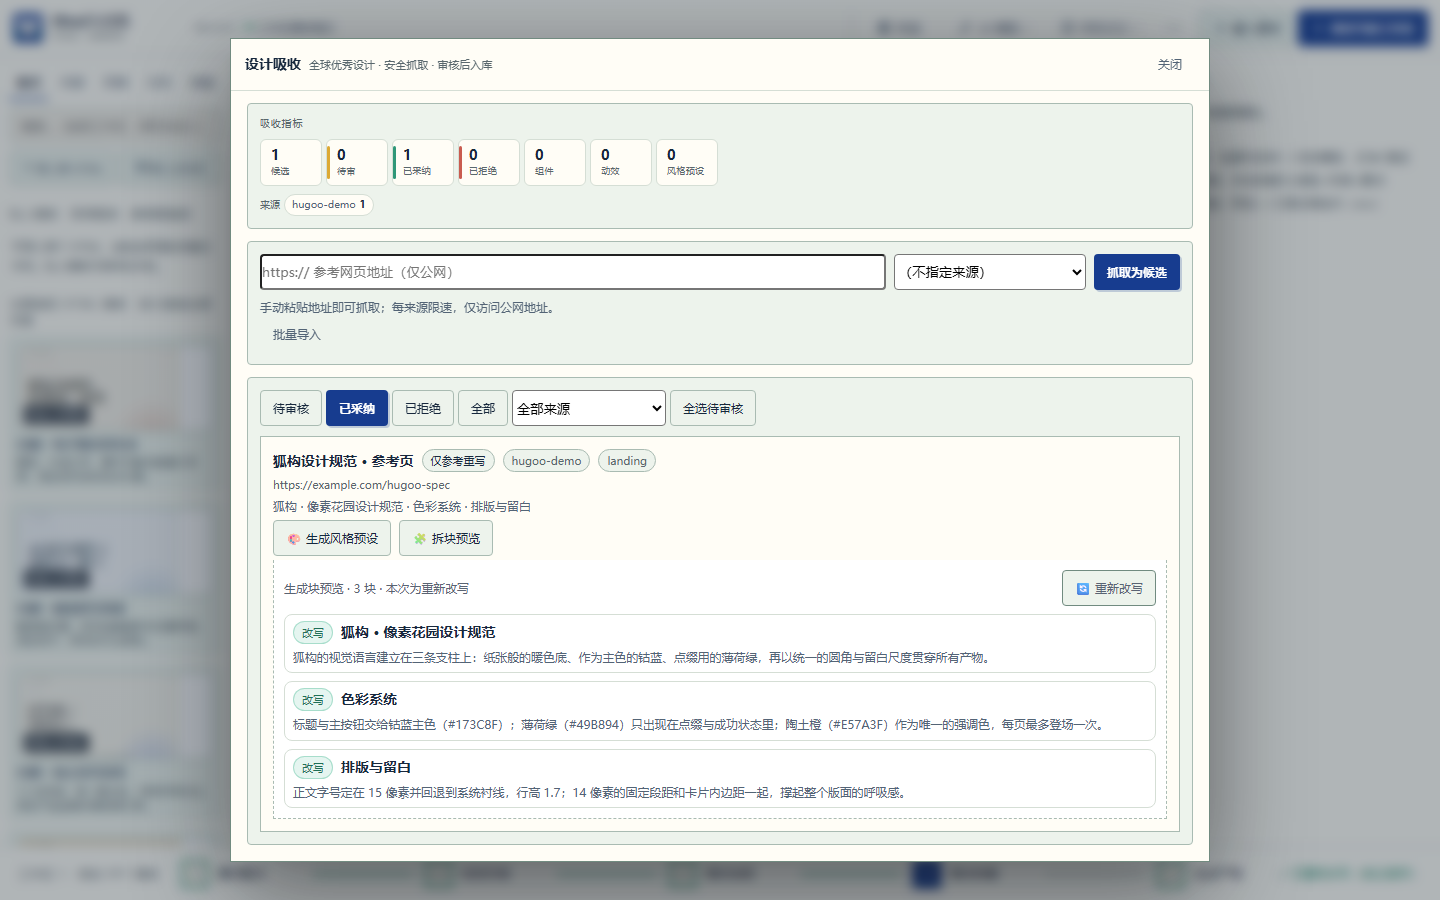Click the reference URL input field
Viewport: 1440px width, 900px height.
[573, 272]
